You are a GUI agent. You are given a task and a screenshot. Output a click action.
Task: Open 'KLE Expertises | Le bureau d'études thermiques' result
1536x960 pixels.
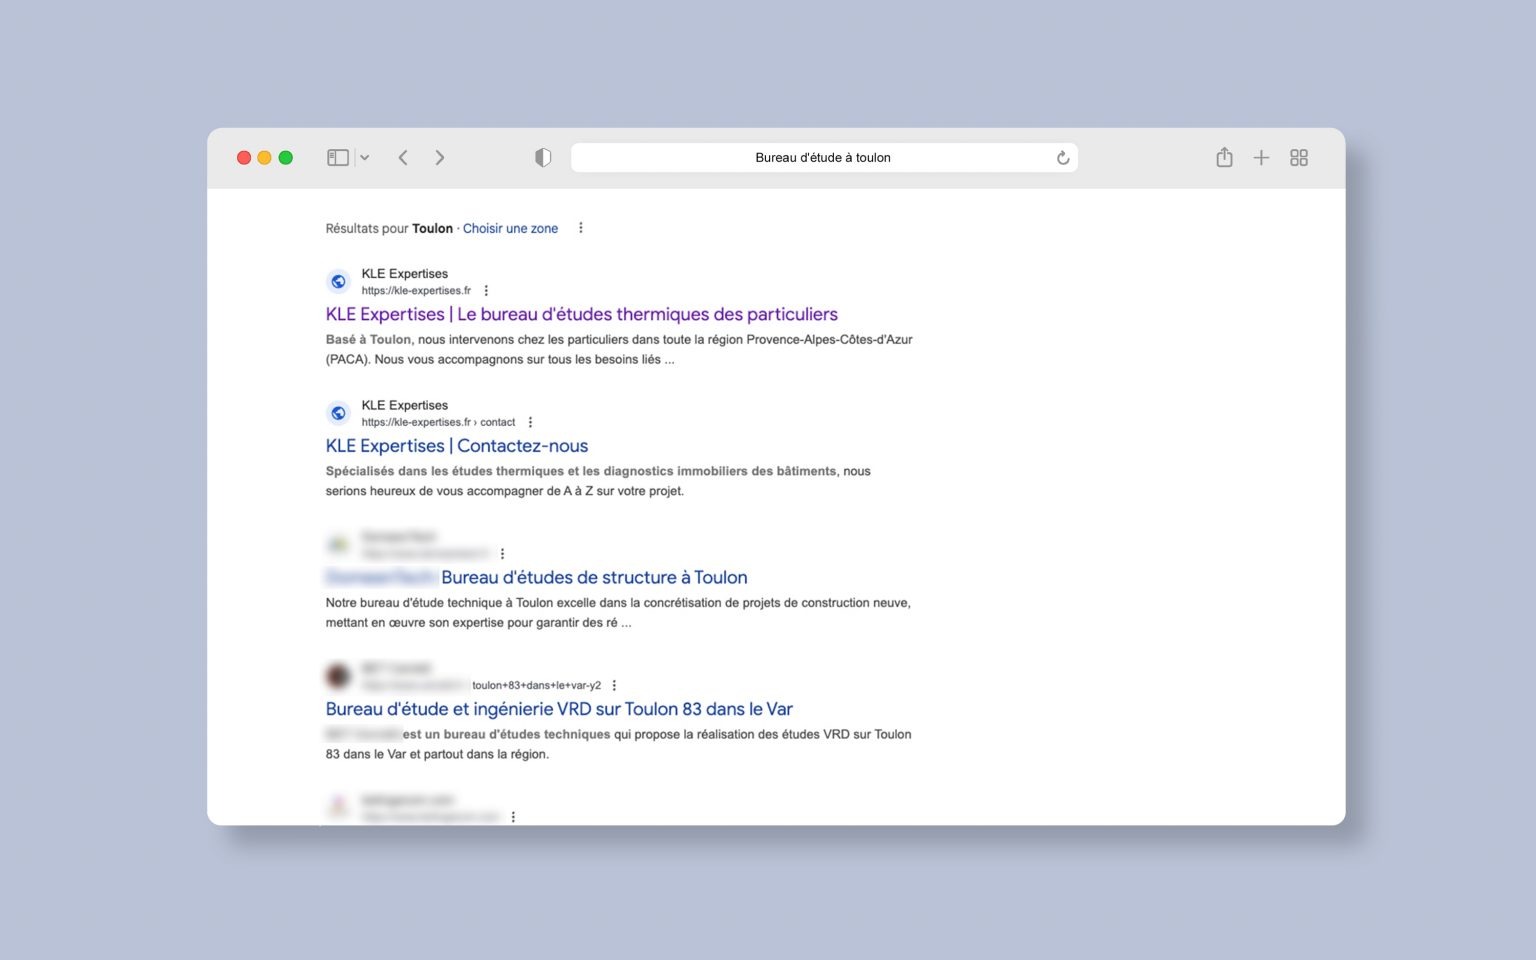coord(581,314)
